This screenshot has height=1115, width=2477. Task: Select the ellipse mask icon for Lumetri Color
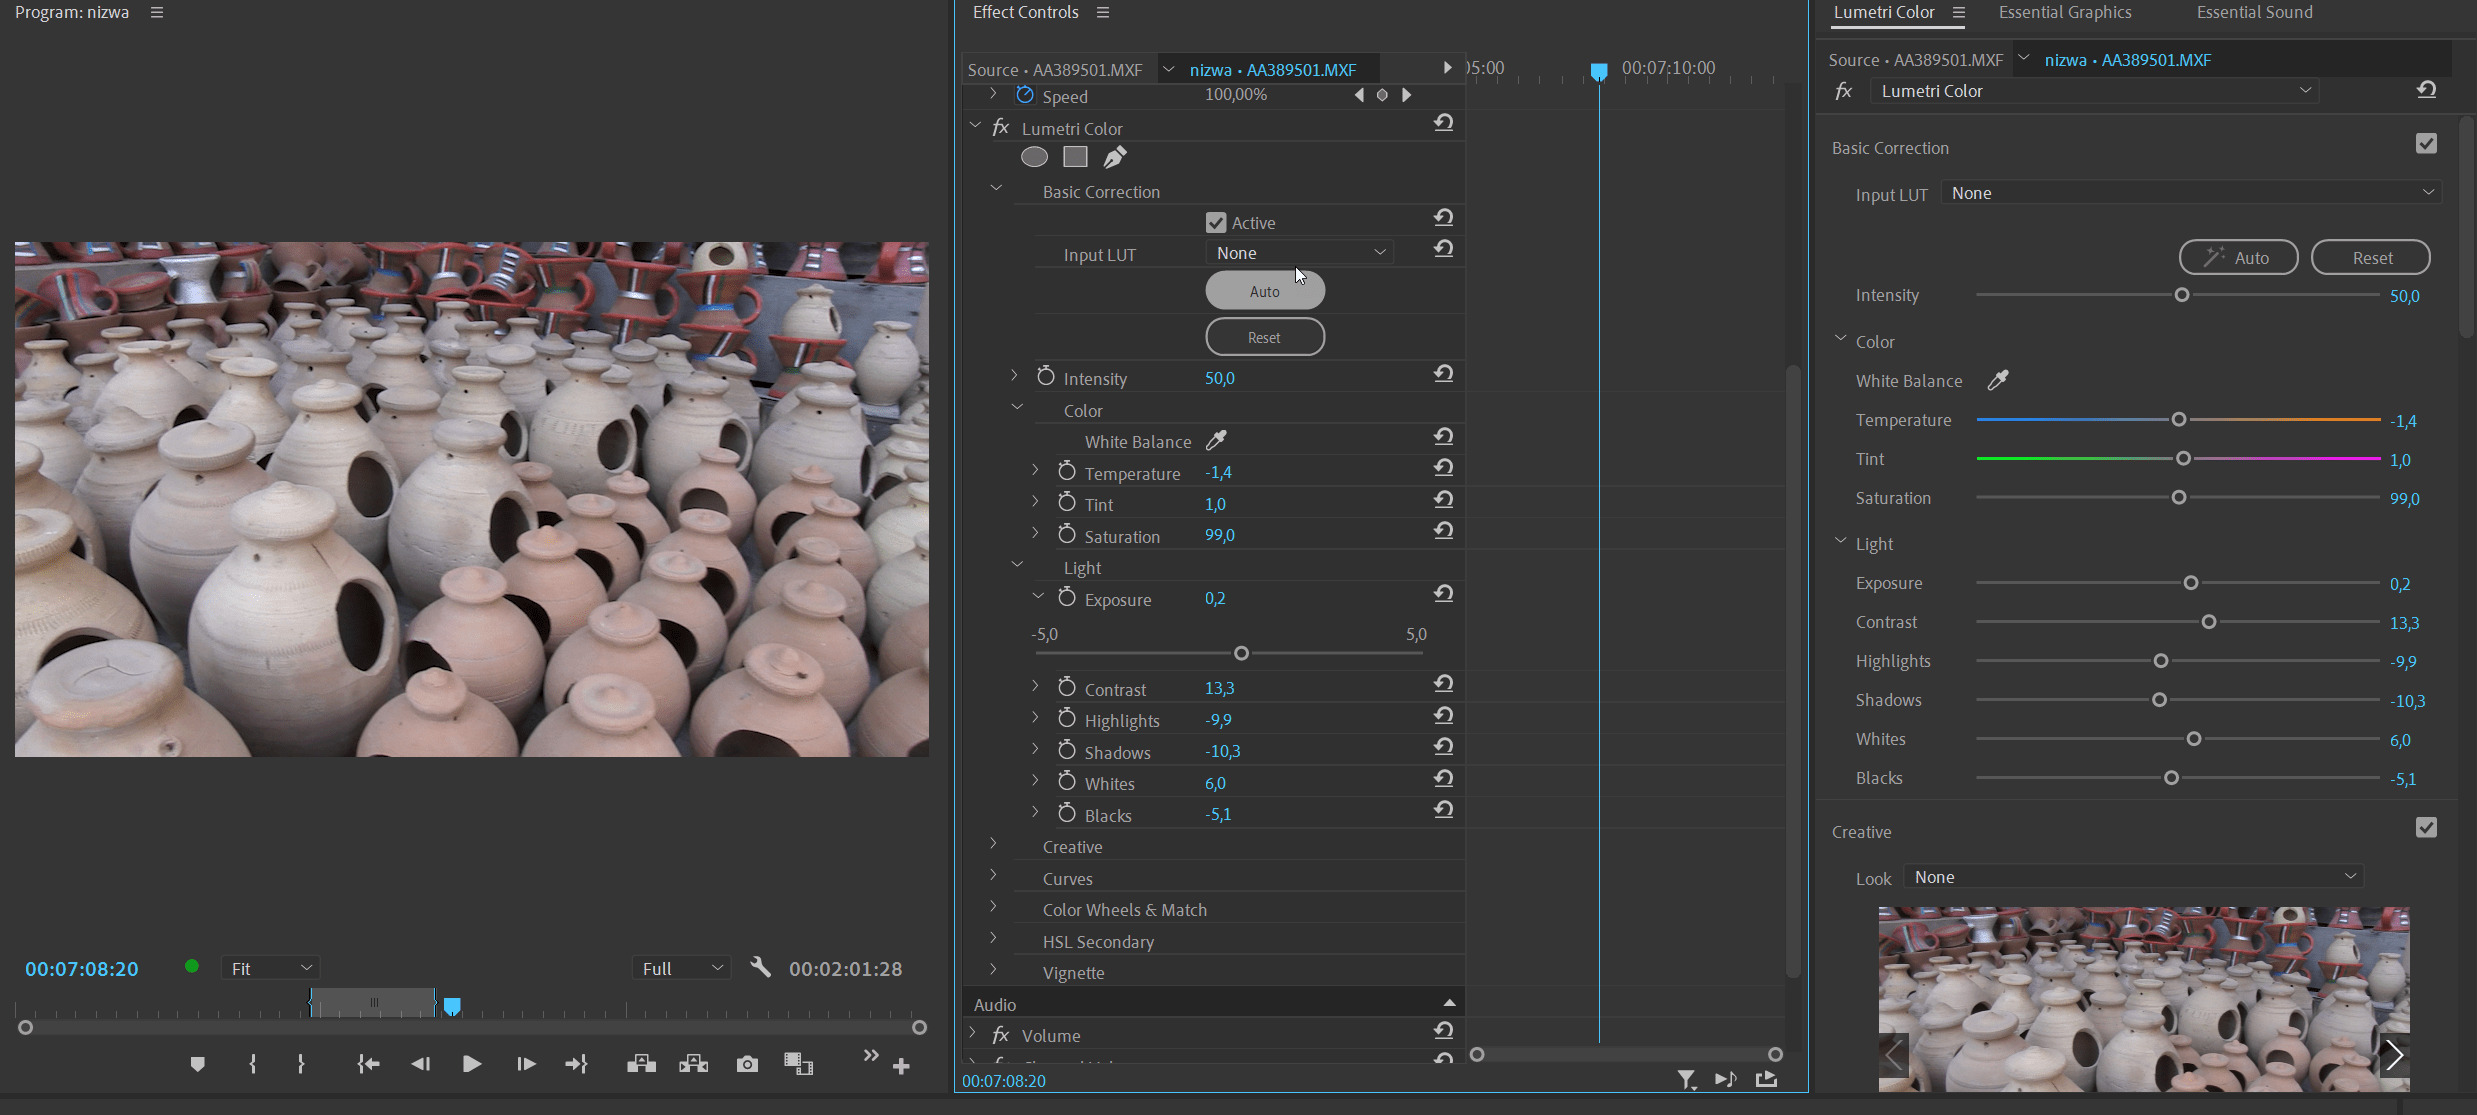(x=1034, y=157)
